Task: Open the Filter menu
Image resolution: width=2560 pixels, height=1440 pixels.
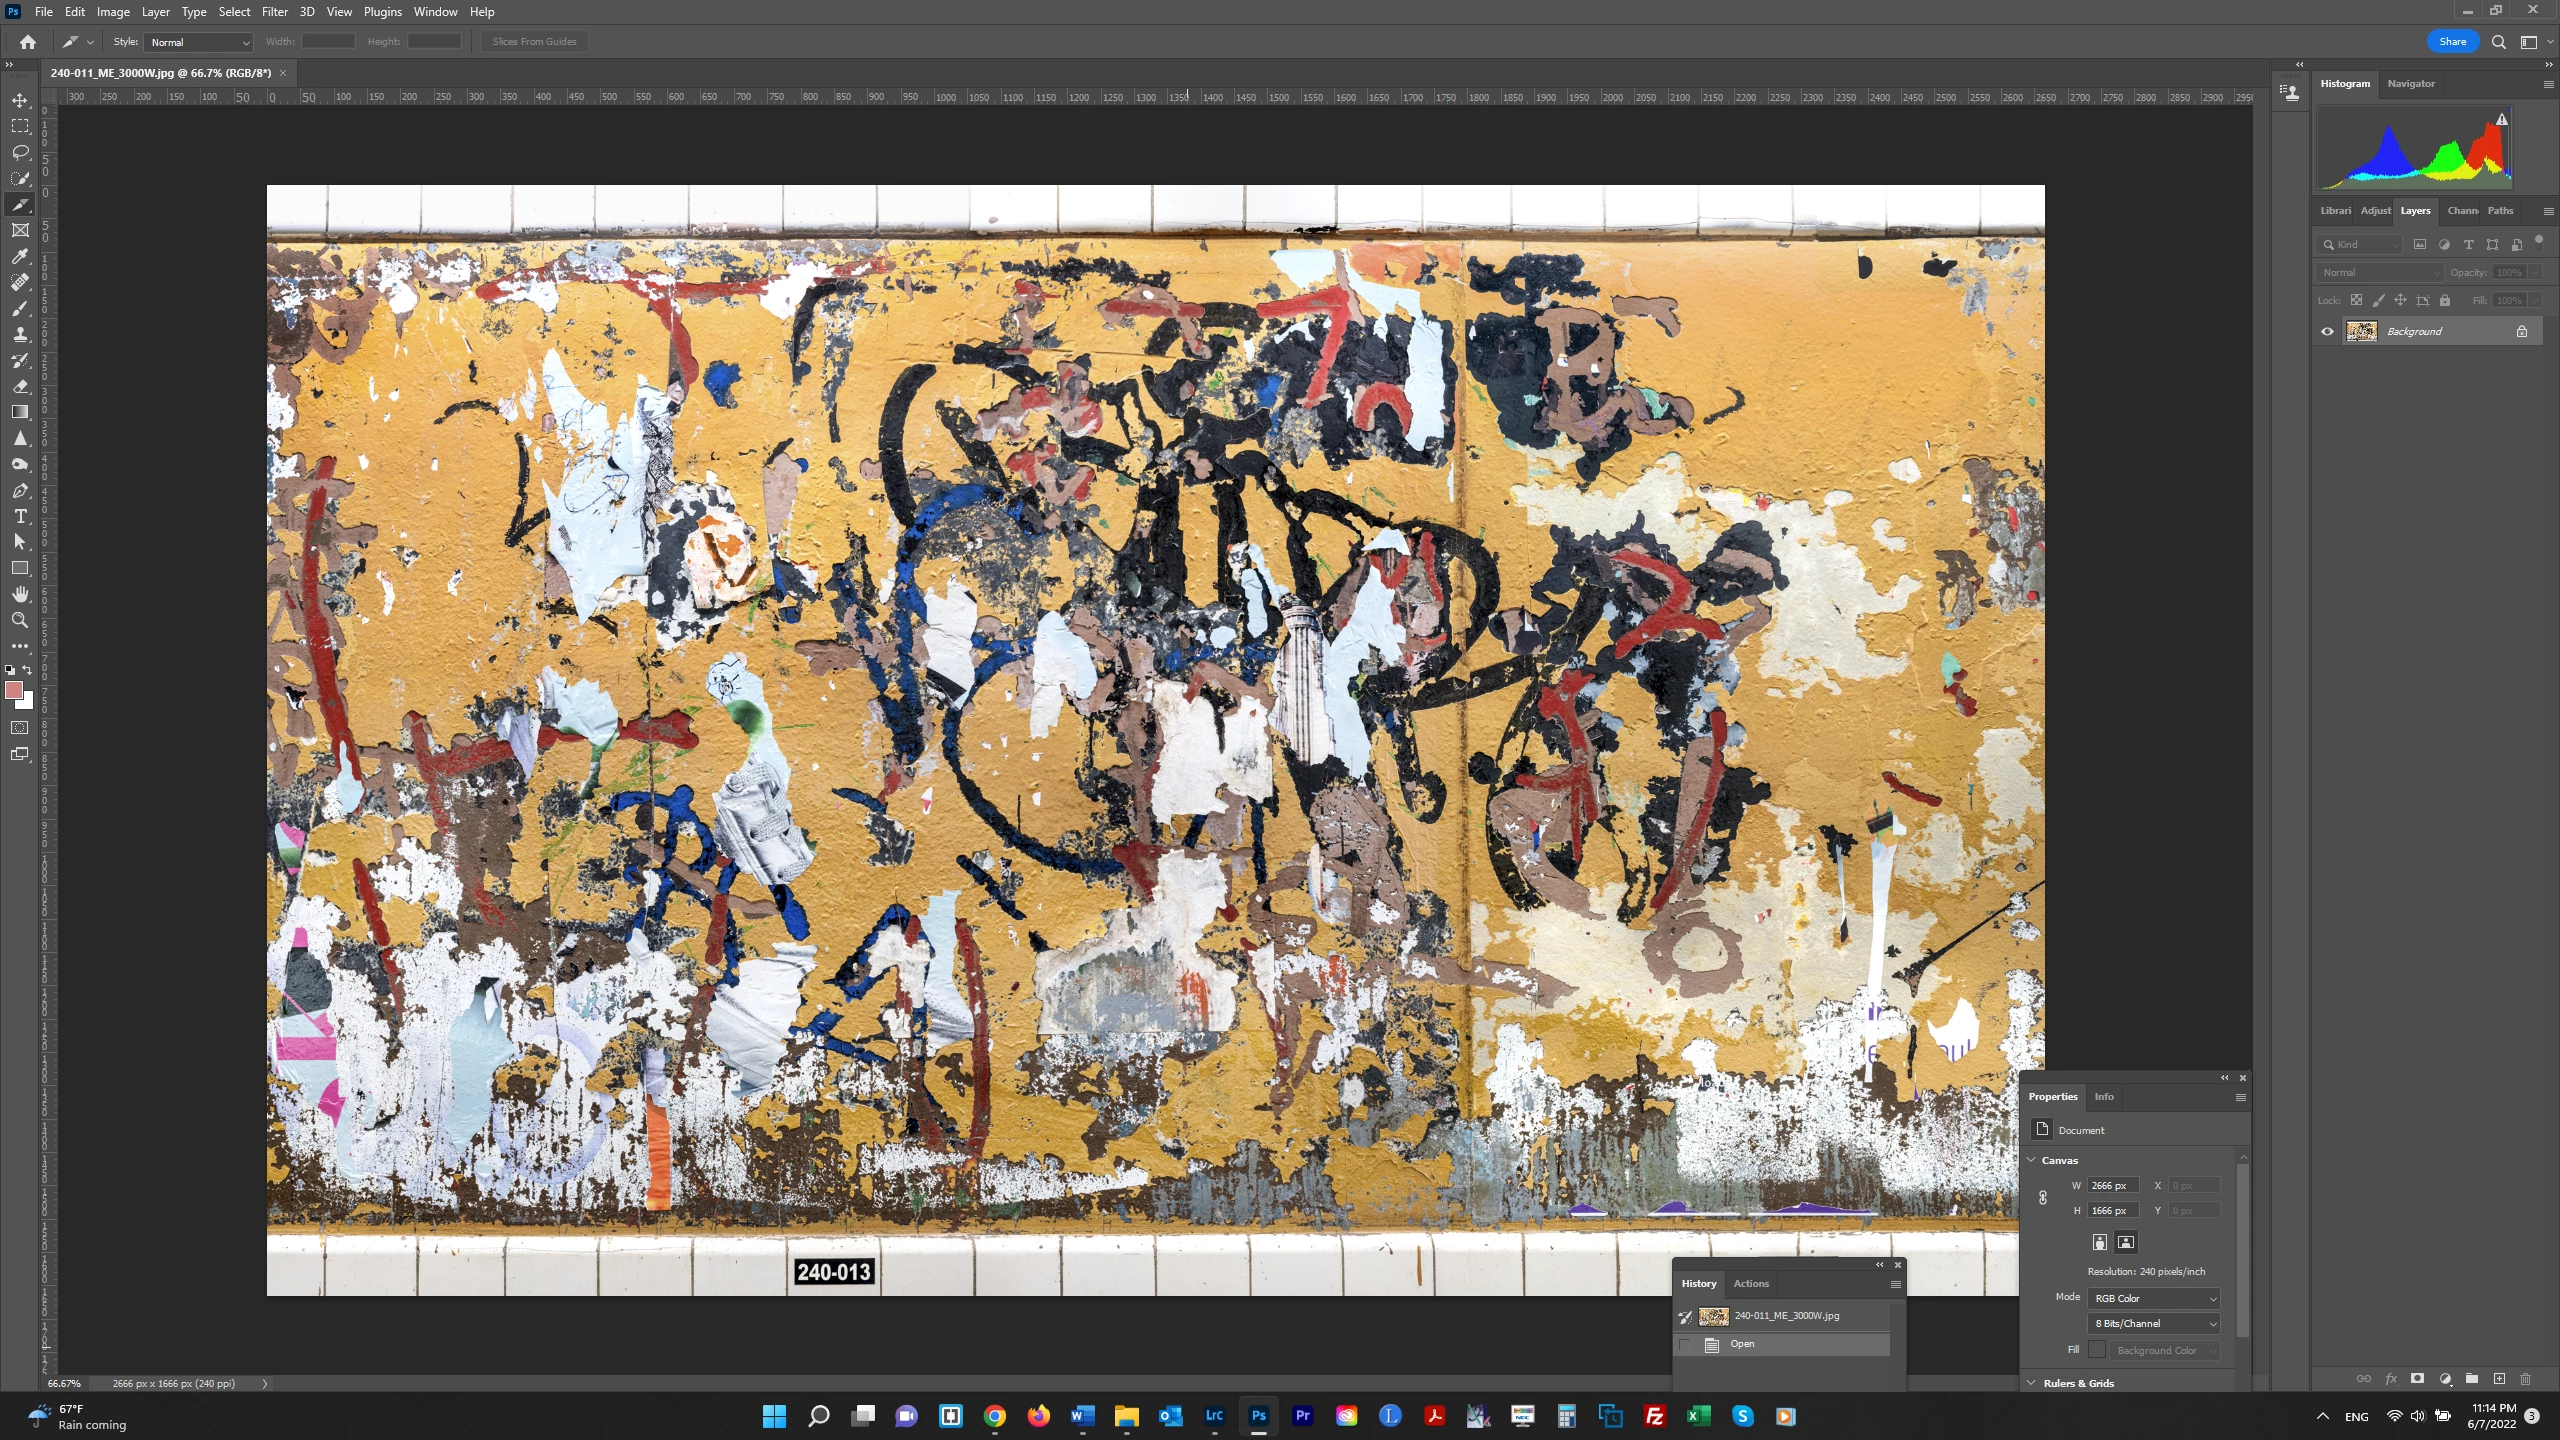Action: (x=274, y=12)
